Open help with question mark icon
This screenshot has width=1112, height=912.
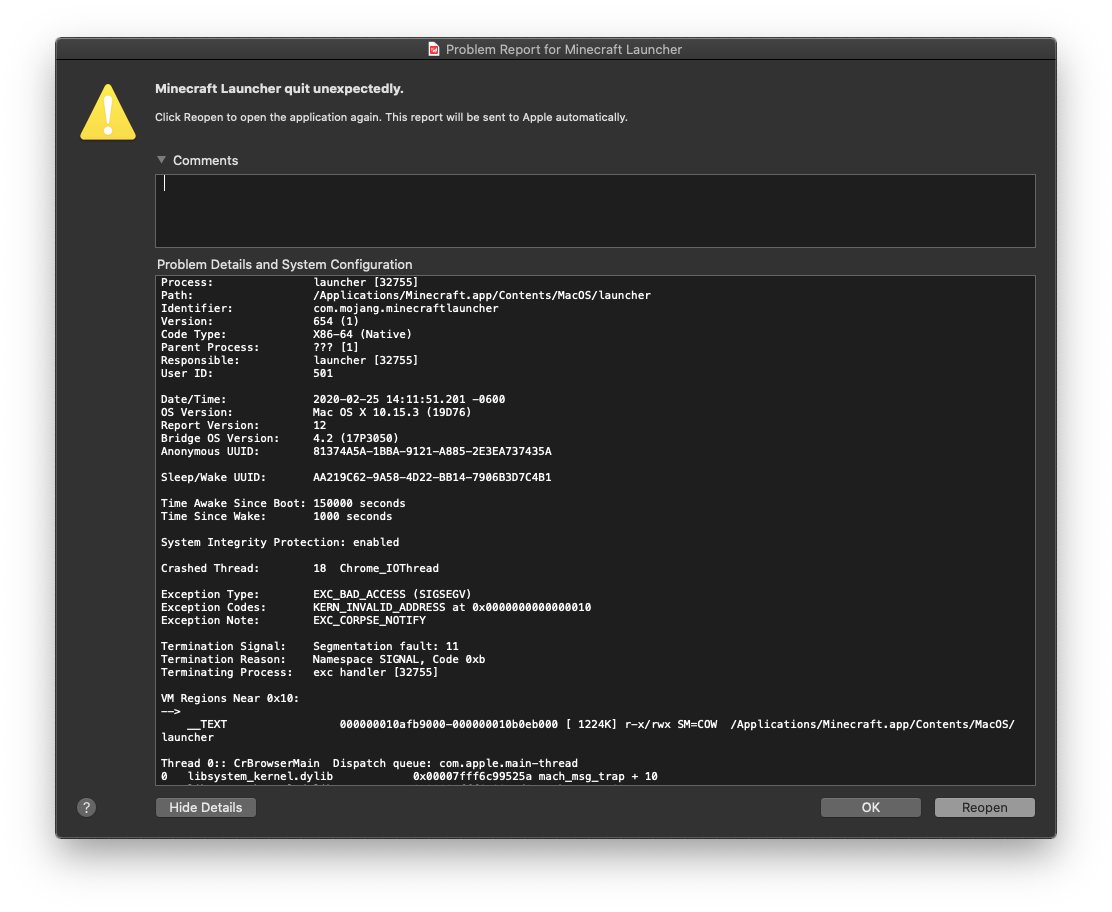[87, 807]
